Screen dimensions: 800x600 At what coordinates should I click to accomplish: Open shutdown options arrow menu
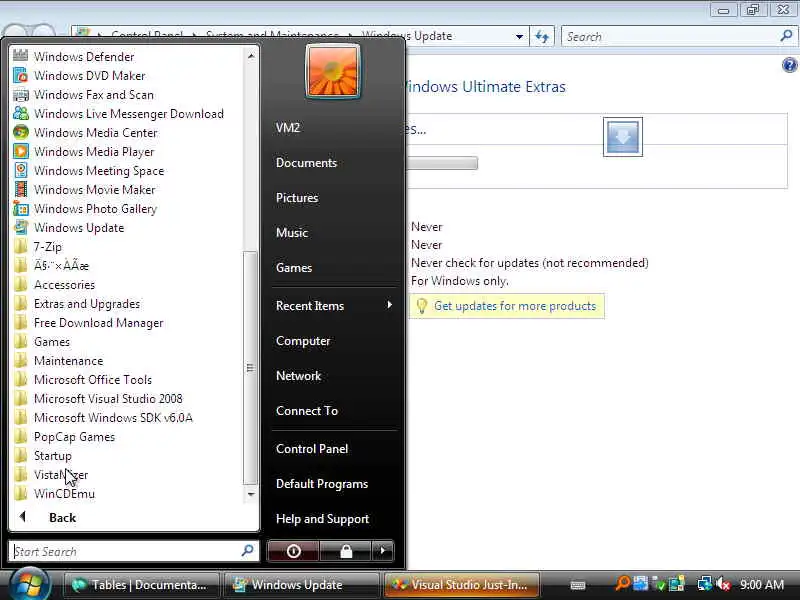[383, 551]
